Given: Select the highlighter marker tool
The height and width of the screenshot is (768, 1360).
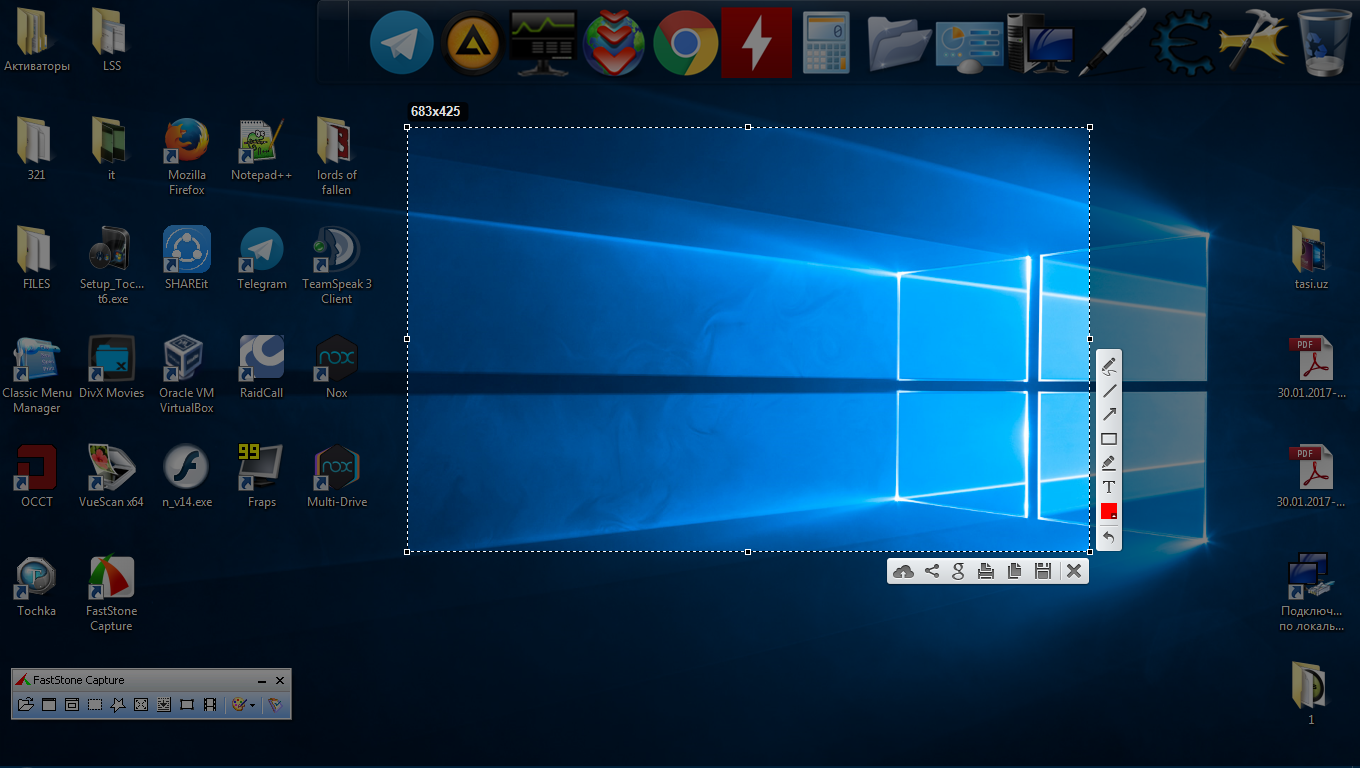Looking at the screenshot, I should click(1108, 463).
